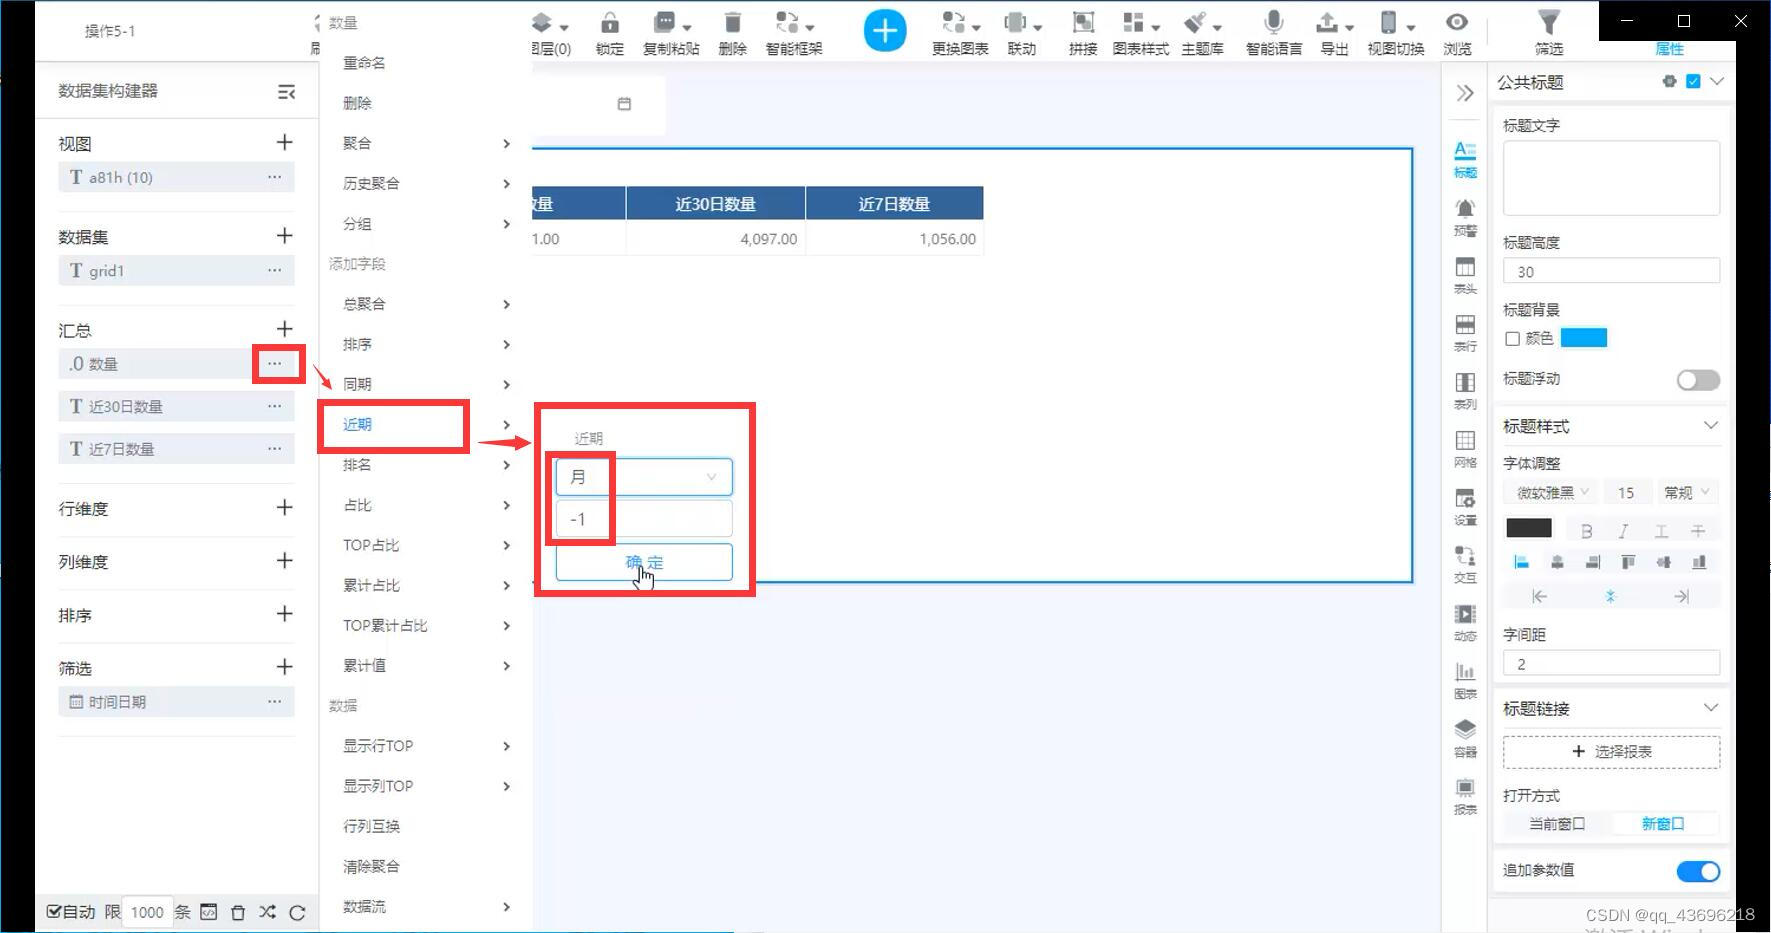
Task: Click the shuffle icon in builder footer
Action: point(267,912)
